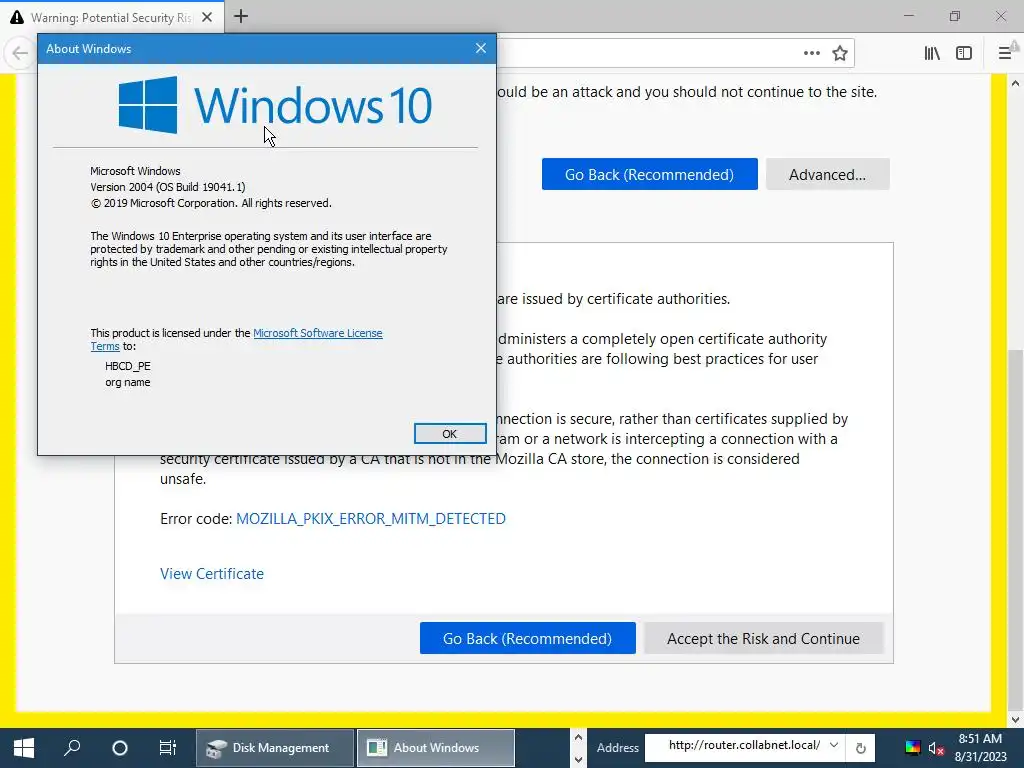Open the Firefox hamburger menu
The image size is (1024, 768).
pyautogui.click(x=1005, y=53)
